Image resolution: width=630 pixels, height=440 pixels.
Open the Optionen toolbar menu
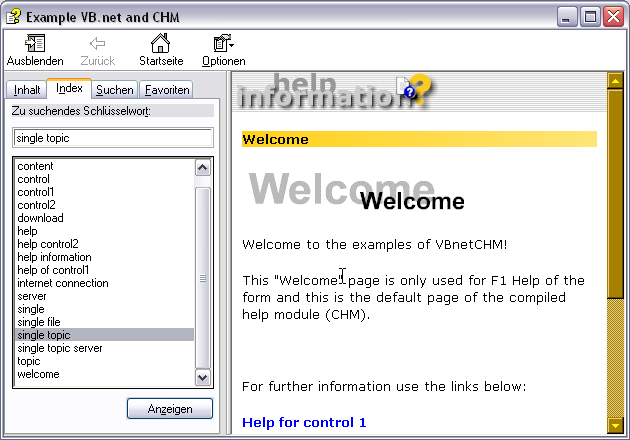(223, 44)
